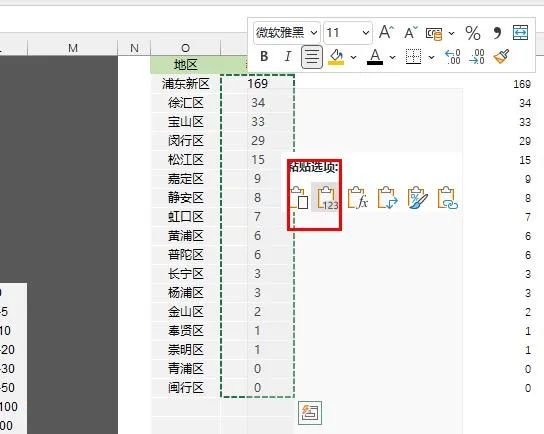Toggle italic formatting
The width and height of the screenshot is (544, 434).
[287, 56]
